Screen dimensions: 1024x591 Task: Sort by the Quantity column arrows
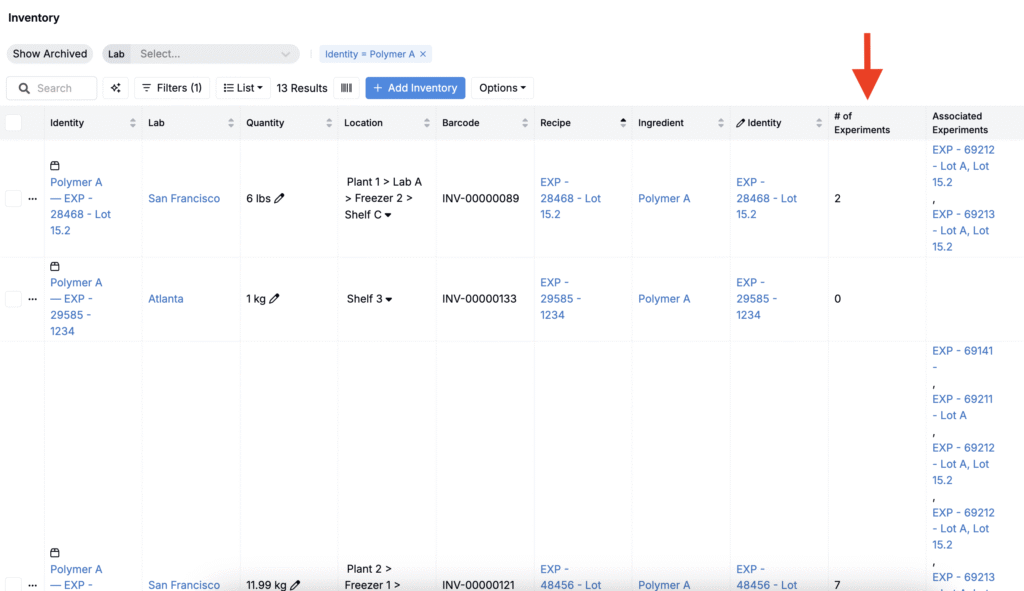click(329, 123)
